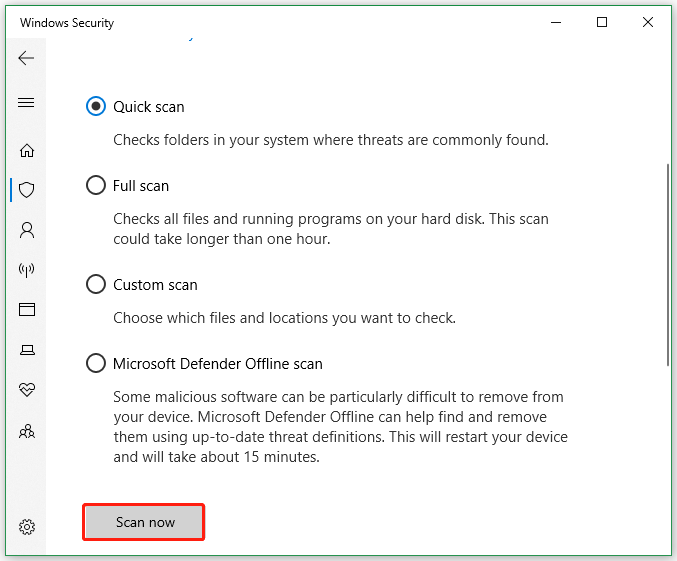Open App & browser control icon

(27, 310)
